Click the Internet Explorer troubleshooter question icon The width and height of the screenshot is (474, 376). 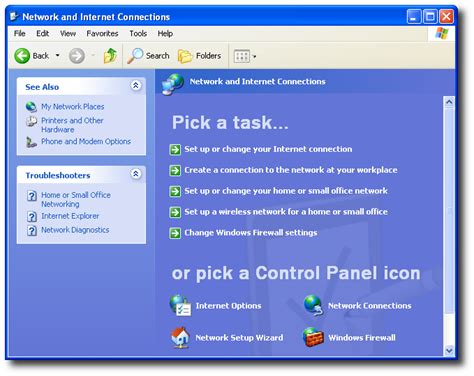pos(32,217)
